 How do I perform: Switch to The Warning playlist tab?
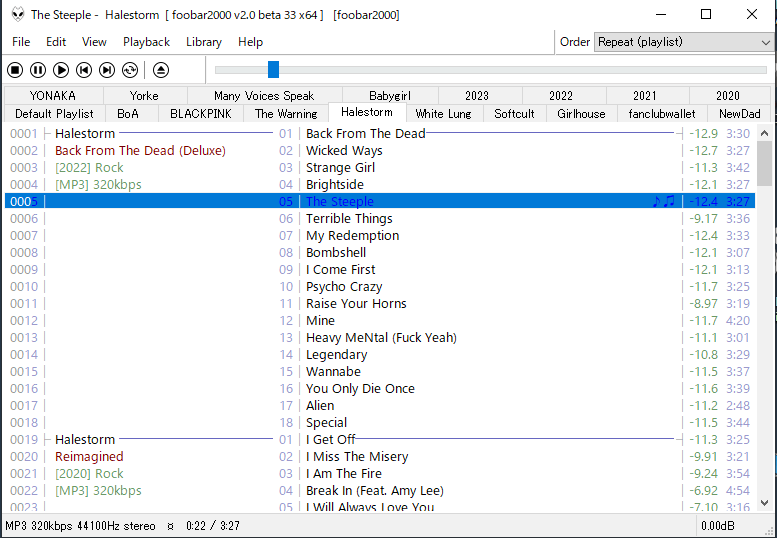tap(286, 114)
